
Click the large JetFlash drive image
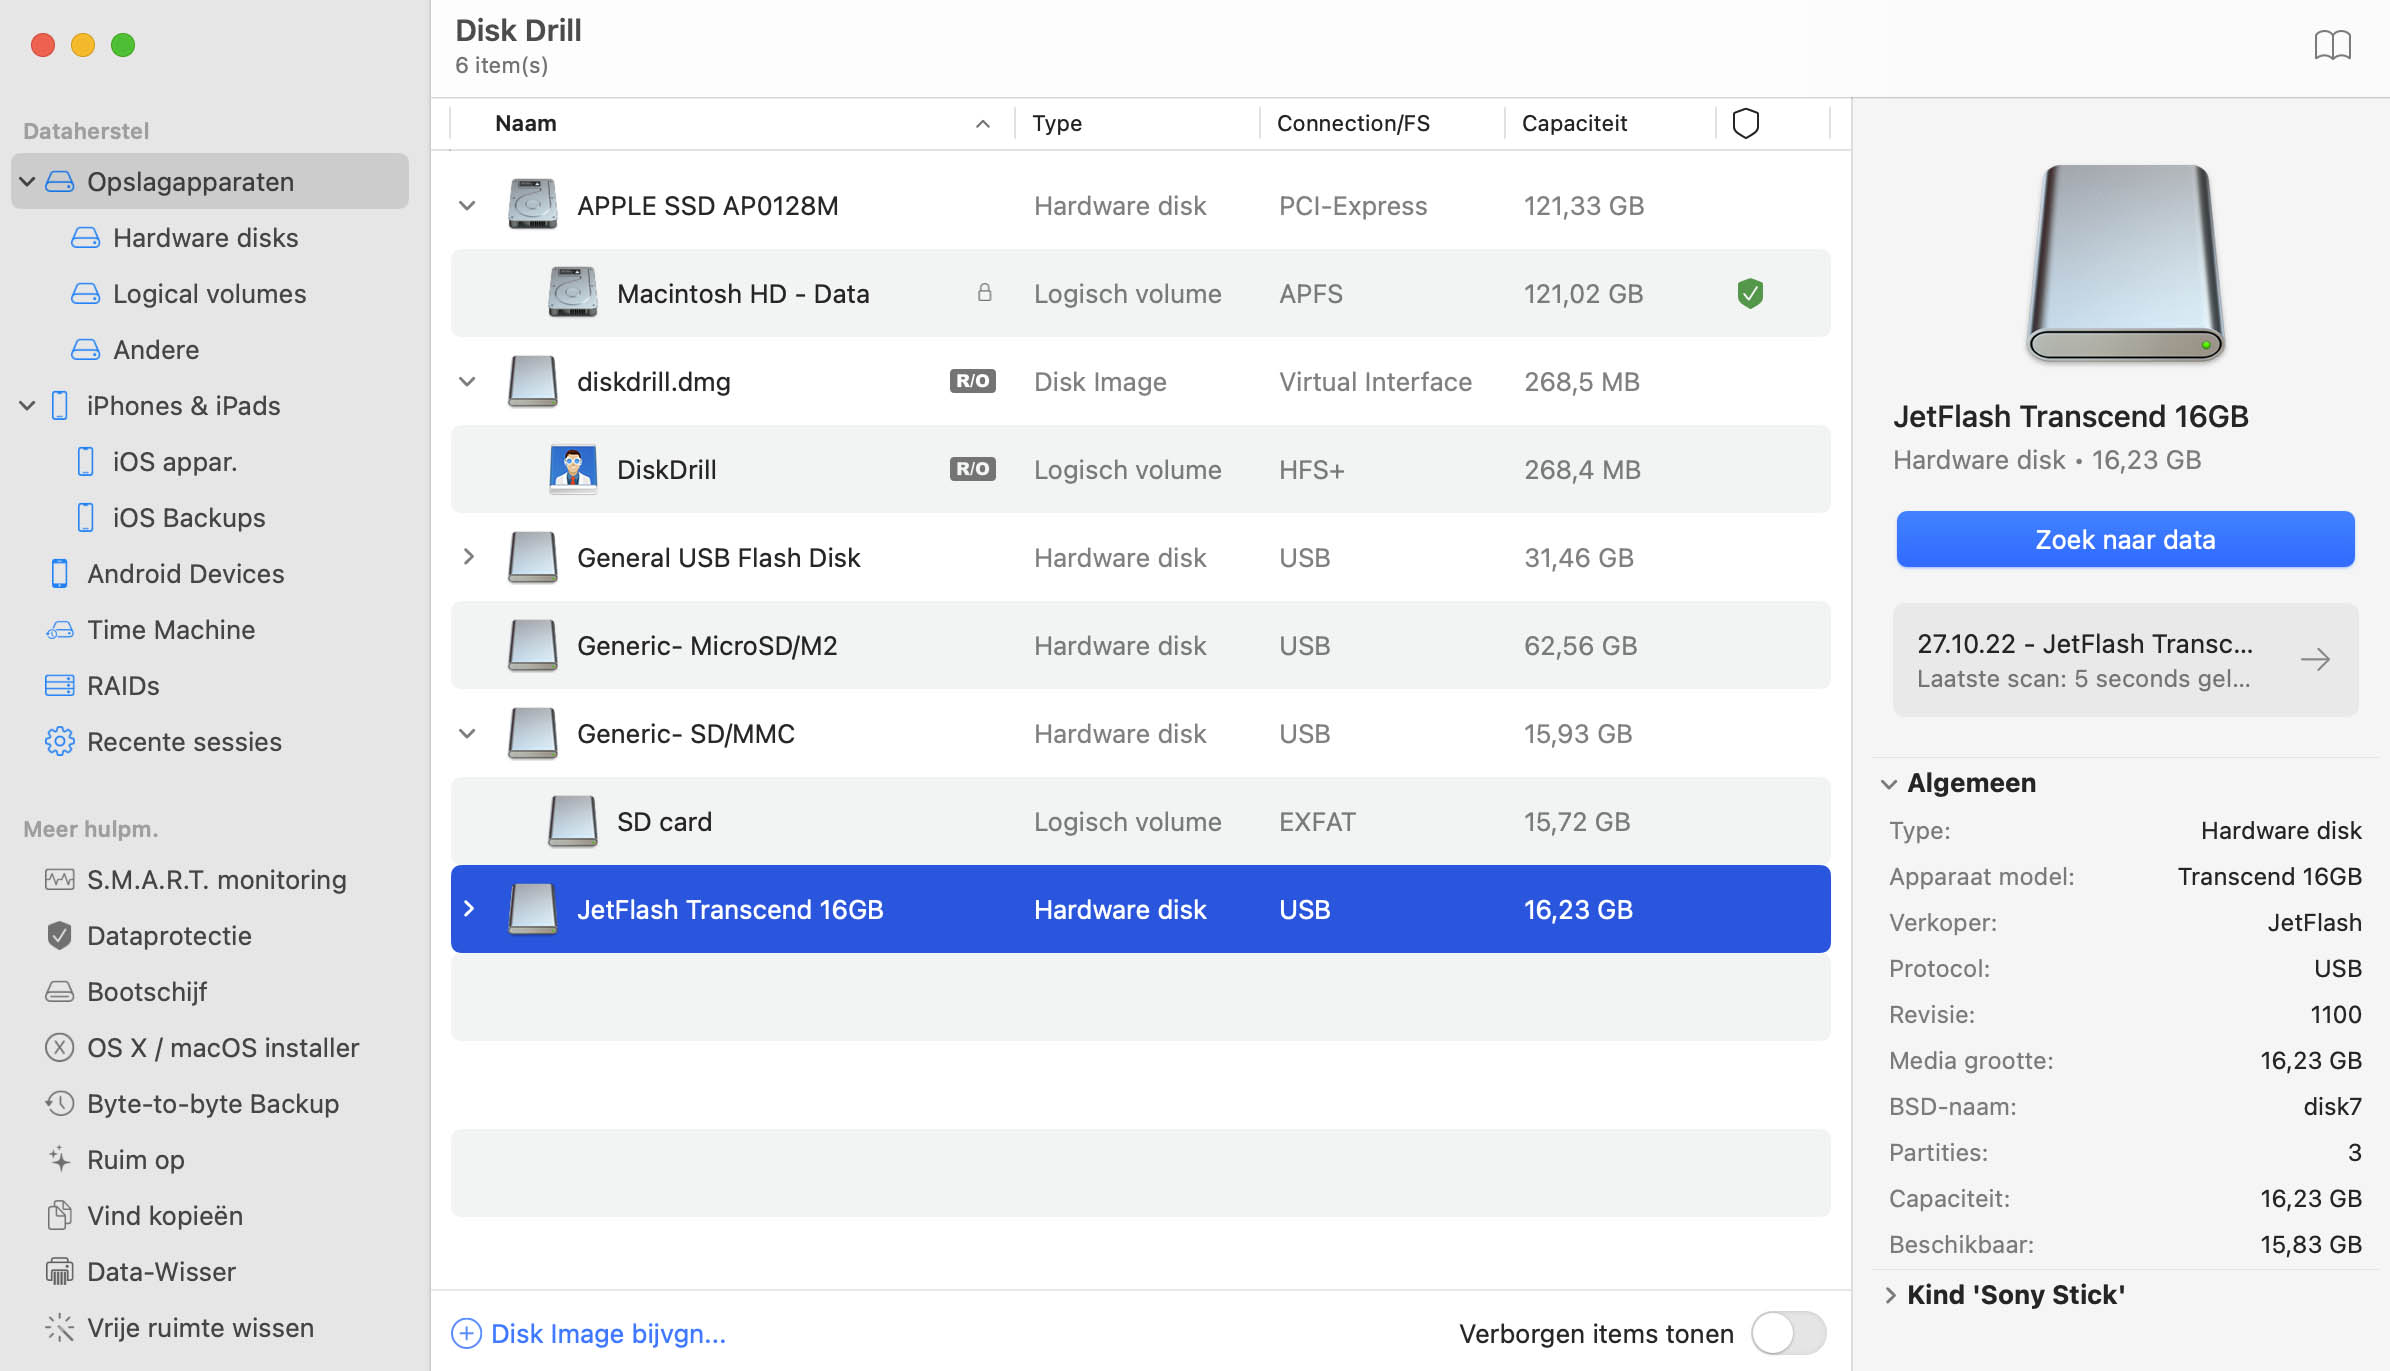click(2126, 262)
